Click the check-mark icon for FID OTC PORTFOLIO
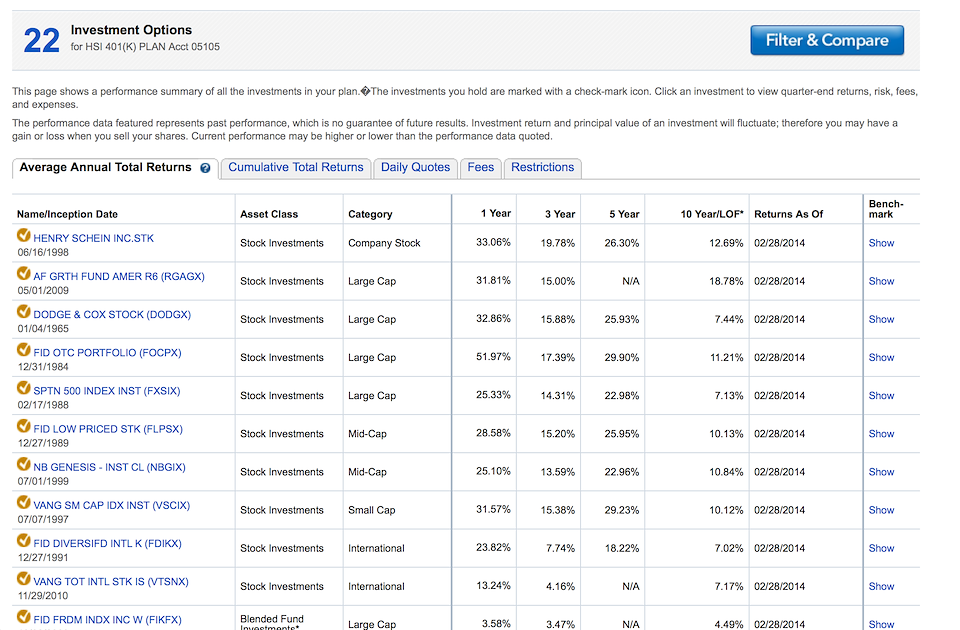960x630 pixels. (x=24, y=350)
